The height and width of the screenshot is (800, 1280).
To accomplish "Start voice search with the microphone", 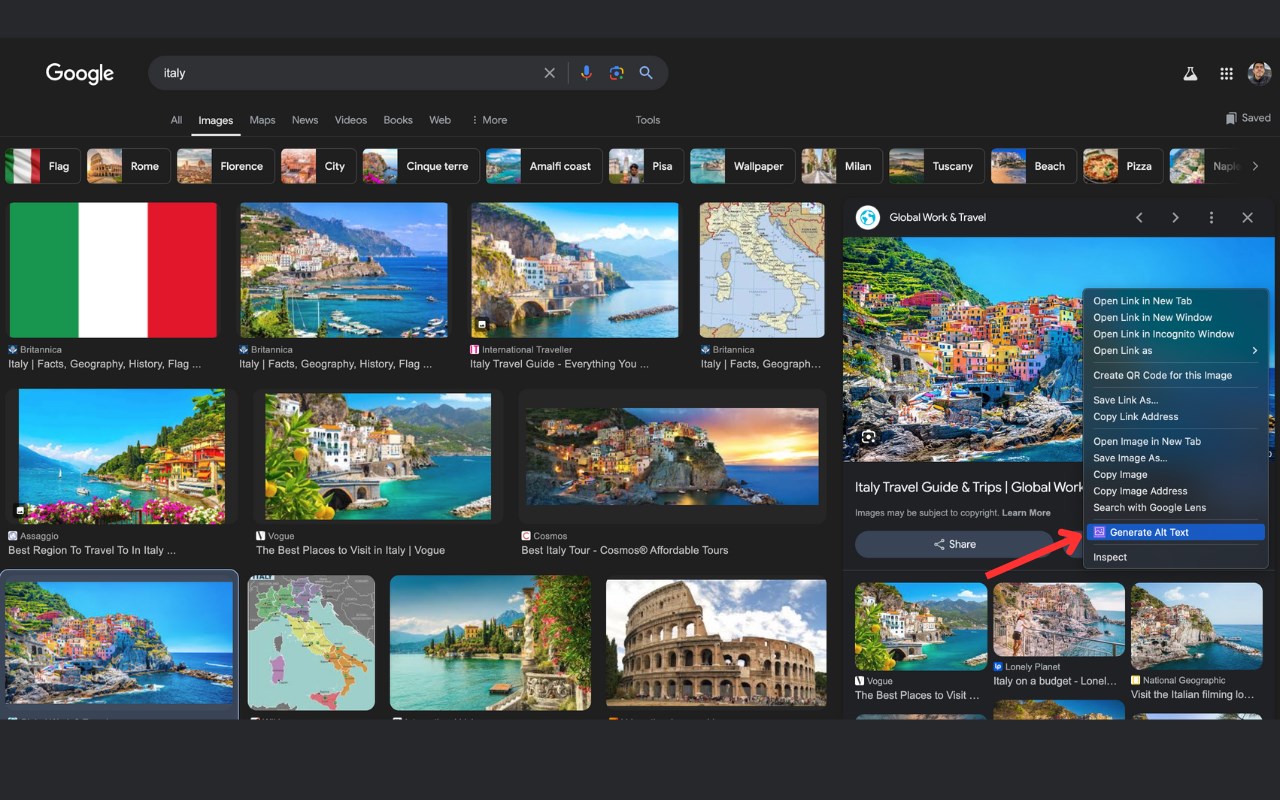I will pos(586,73).
